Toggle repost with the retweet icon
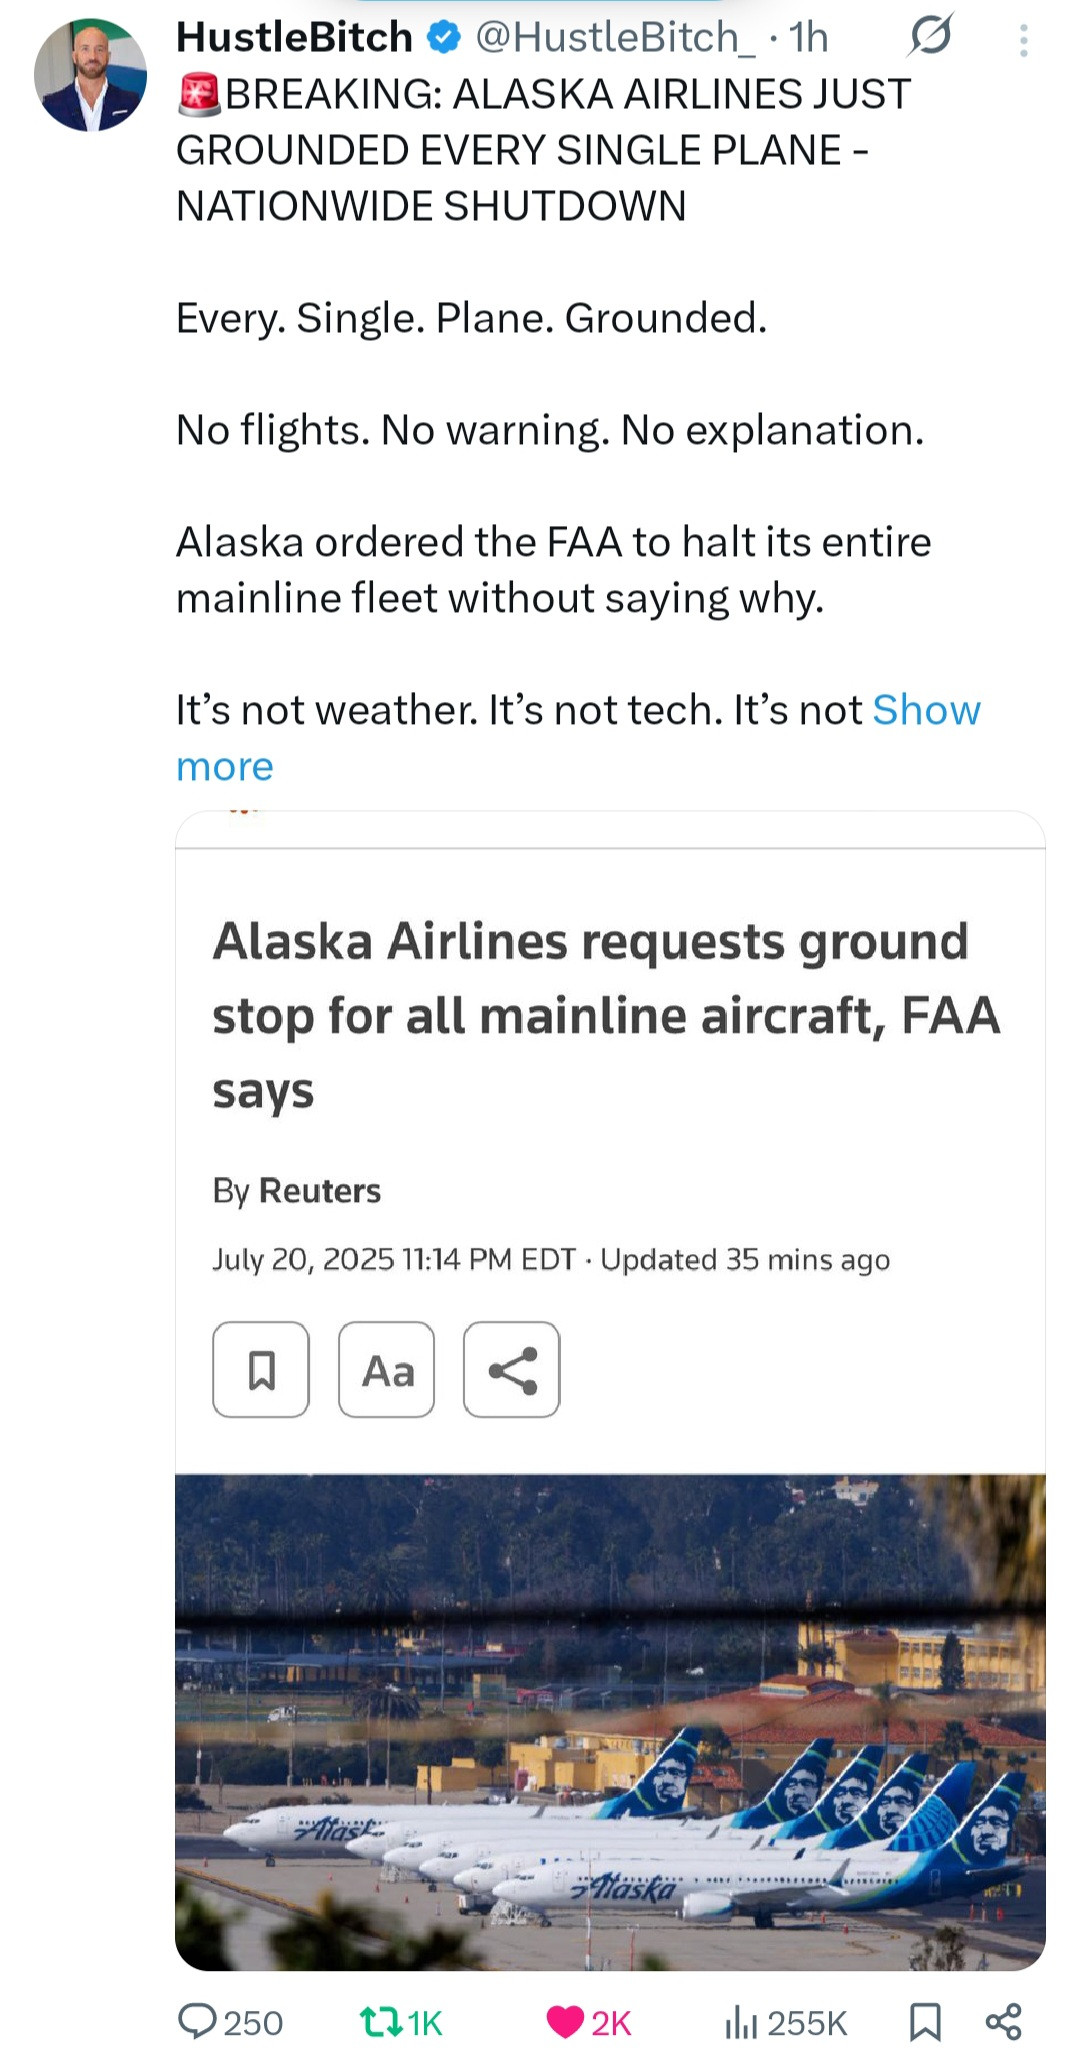 (380, 2022)
